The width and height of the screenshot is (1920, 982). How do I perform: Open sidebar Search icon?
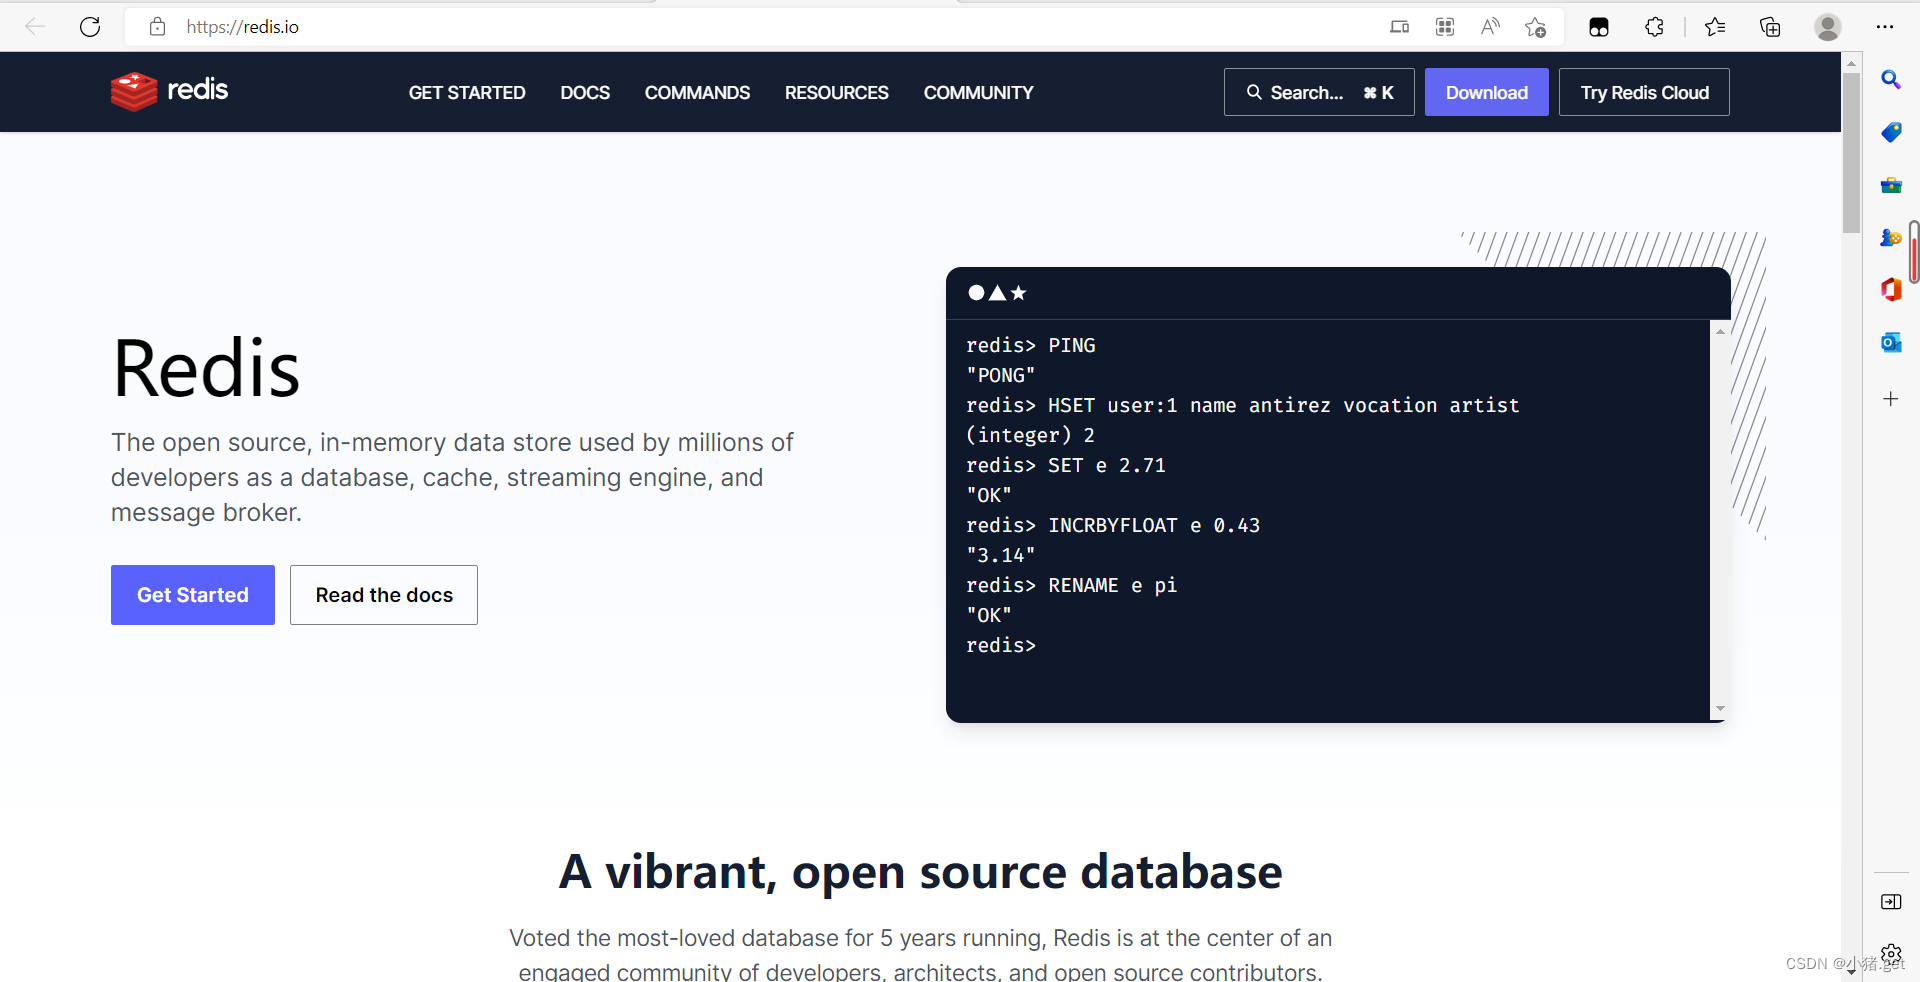(1891, 79)
